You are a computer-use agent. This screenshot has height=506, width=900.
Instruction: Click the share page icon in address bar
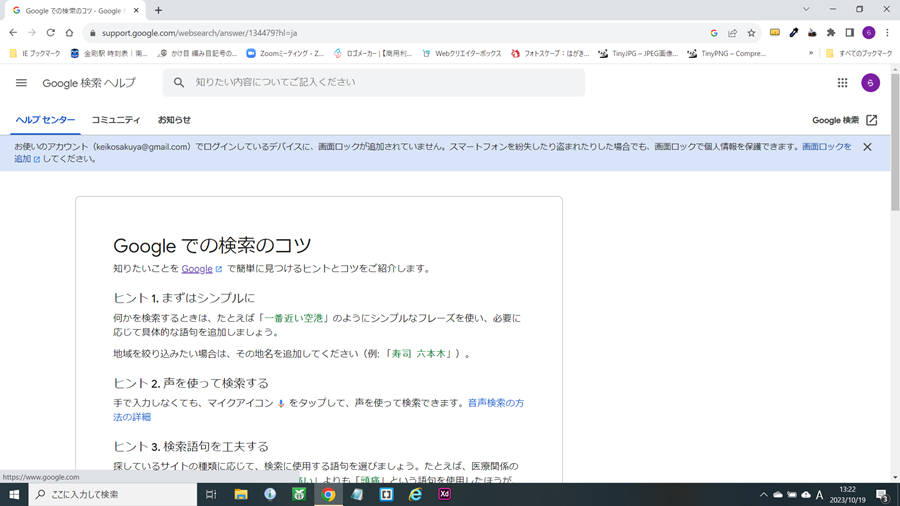[x=733, y=33]
